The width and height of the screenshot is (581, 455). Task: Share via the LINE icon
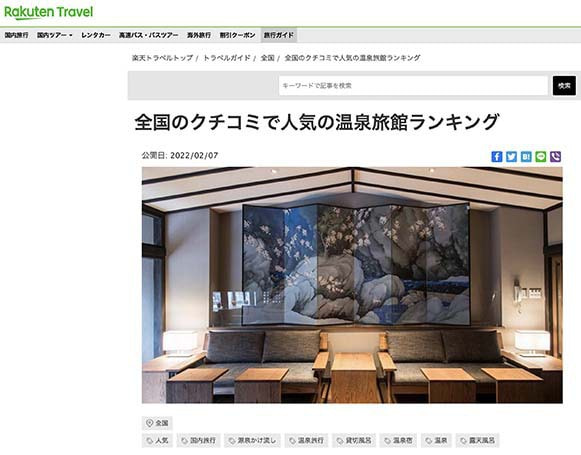pyautogui.click(x=541, y=157)
